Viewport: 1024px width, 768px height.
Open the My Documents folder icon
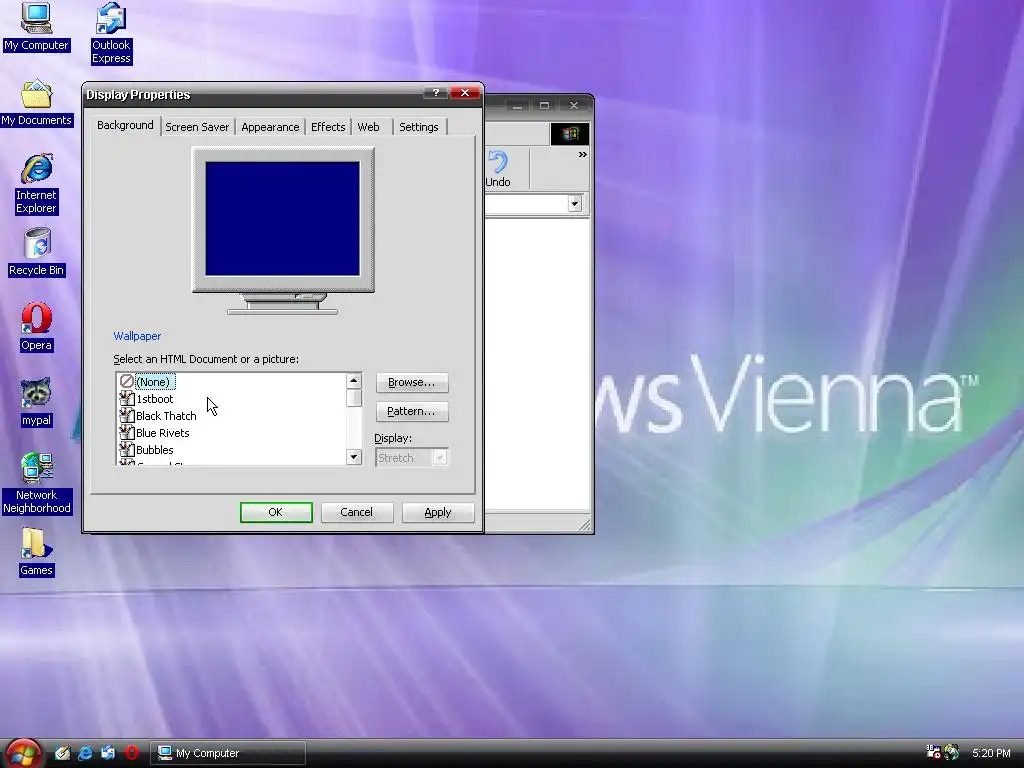click(x=37, y=103)
